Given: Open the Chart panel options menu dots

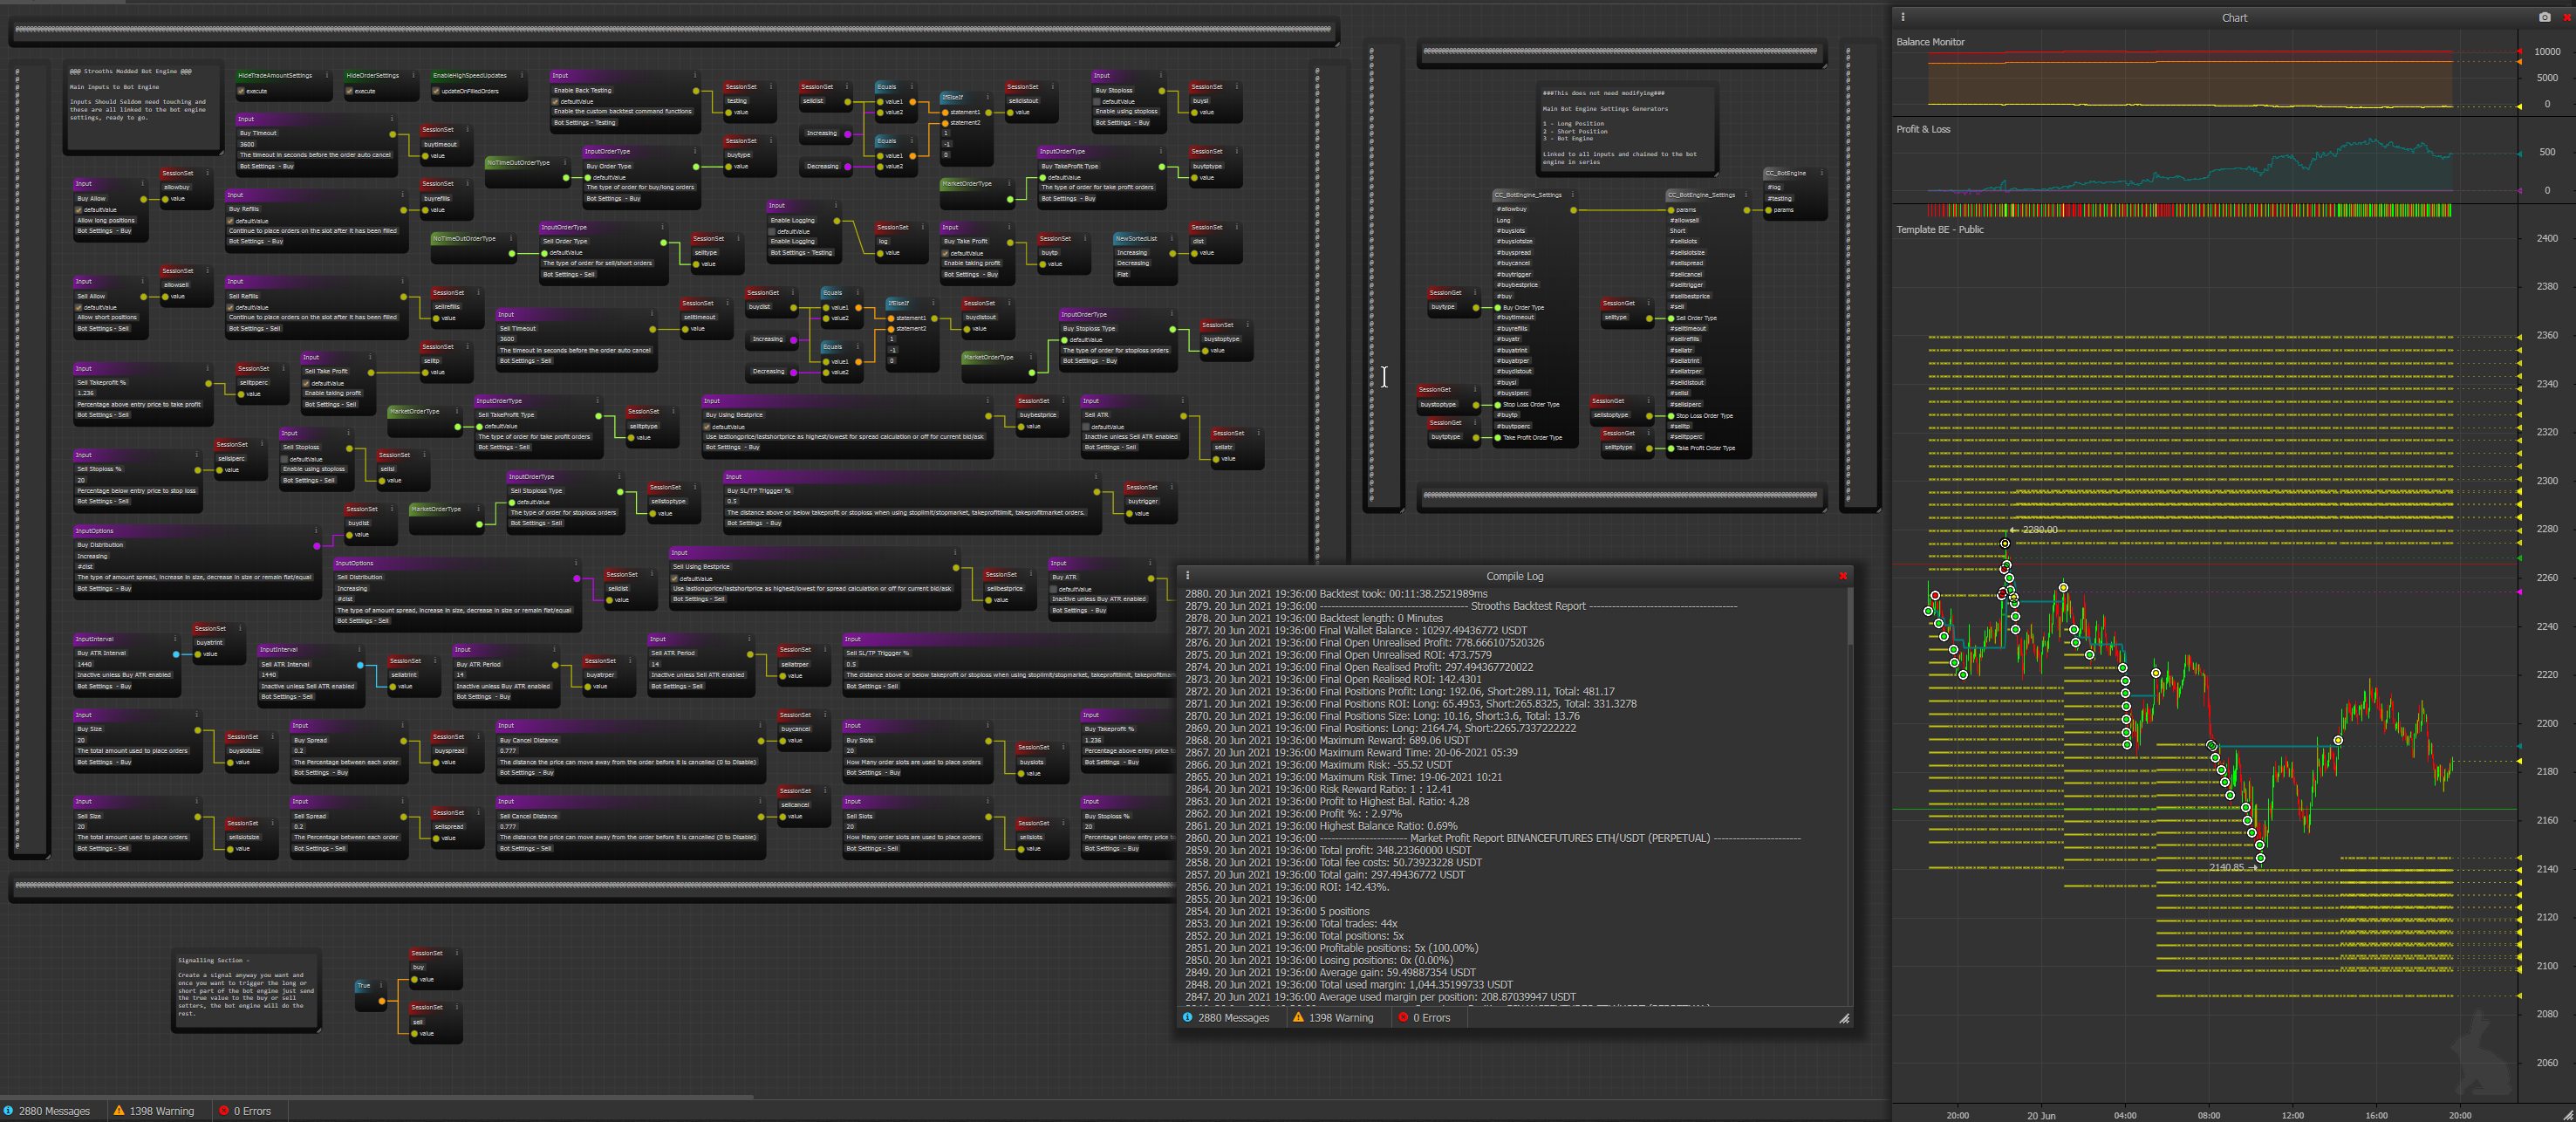Looking at the screenshot, I should pos(1903,17).
